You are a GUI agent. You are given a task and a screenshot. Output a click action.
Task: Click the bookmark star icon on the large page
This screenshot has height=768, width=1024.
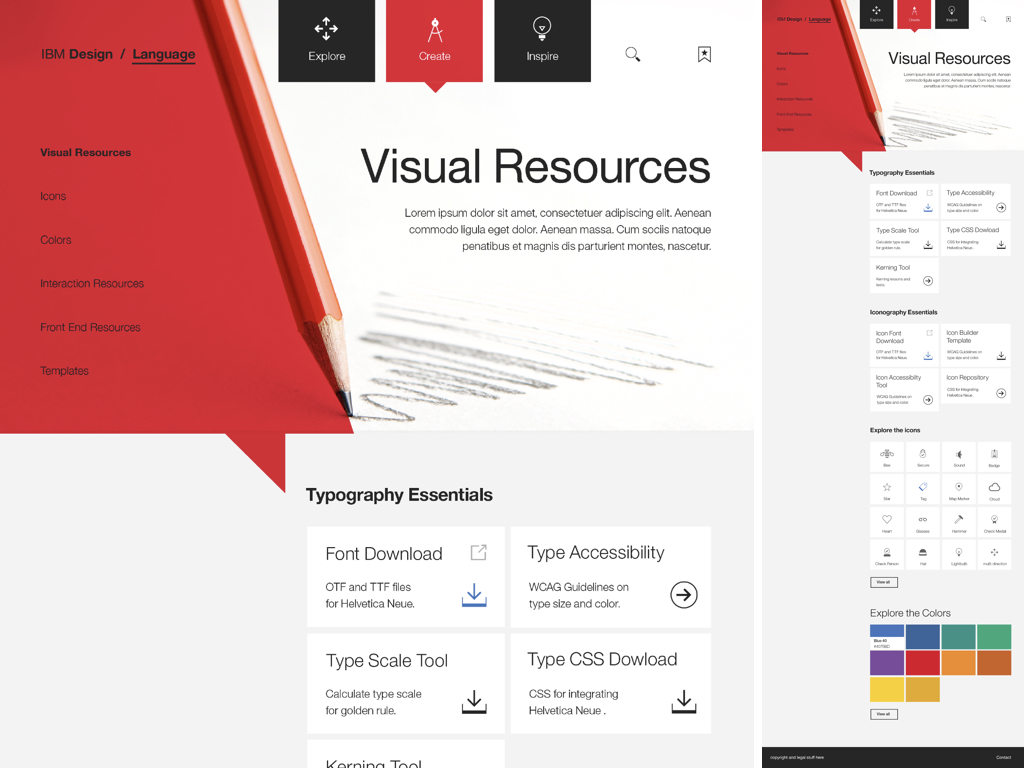click(x=704, y=54)
